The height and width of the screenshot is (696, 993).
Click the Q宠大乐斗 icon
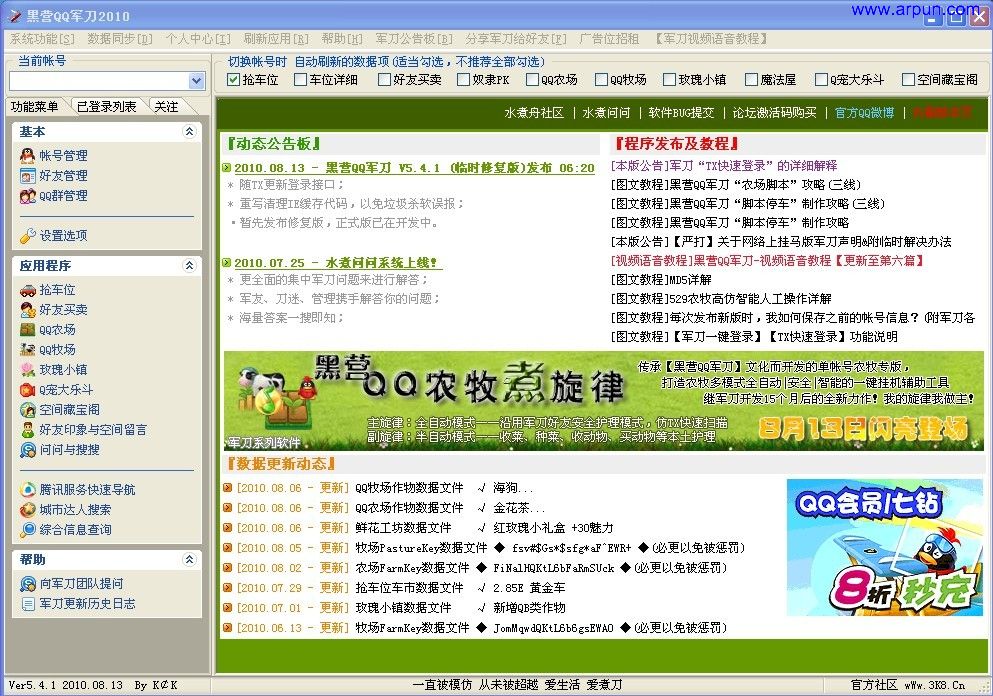[x=28, y=389]
